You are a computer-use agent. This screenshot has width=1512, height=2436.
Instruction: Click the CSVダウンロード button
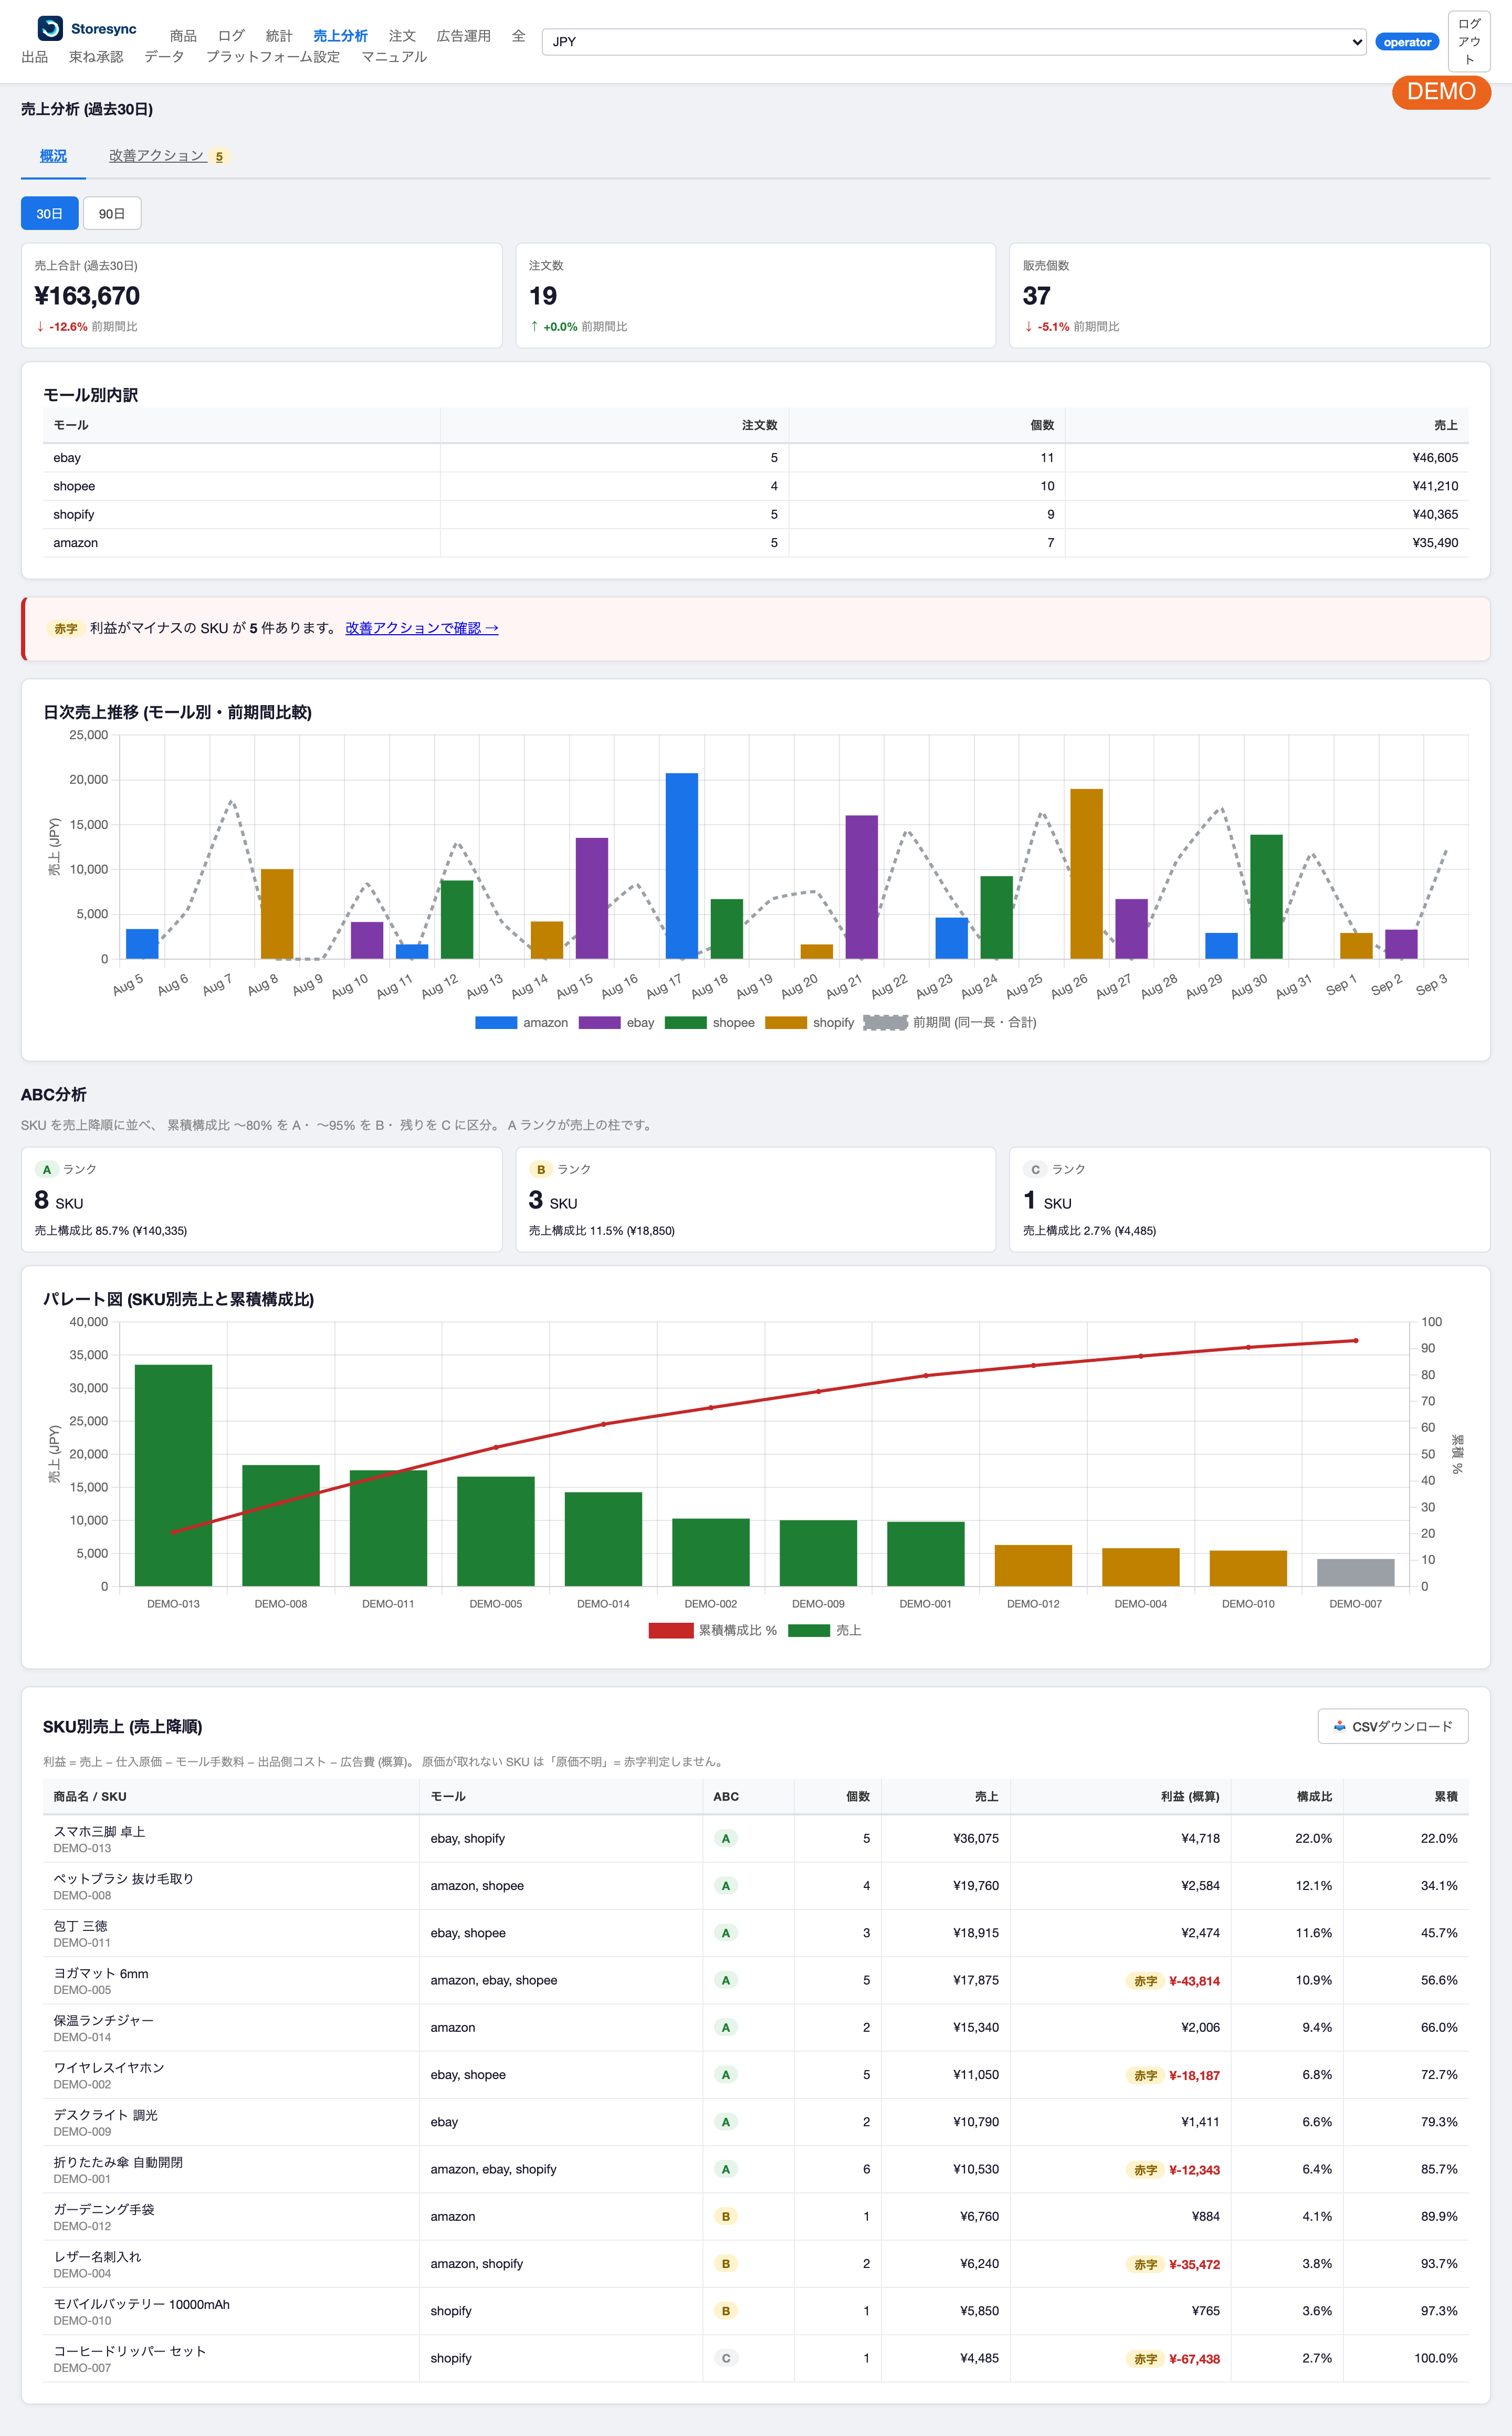(1393, 1726)
